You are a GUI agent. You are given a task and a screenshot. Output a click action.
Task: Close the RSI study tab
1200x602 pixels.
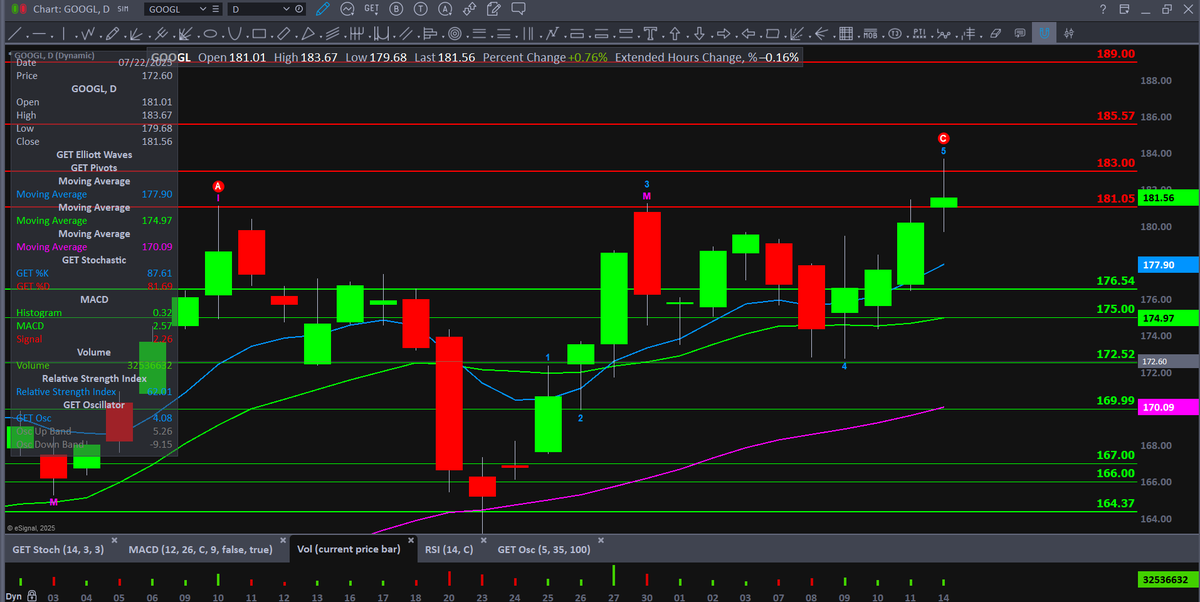click(x=483, y=540)
